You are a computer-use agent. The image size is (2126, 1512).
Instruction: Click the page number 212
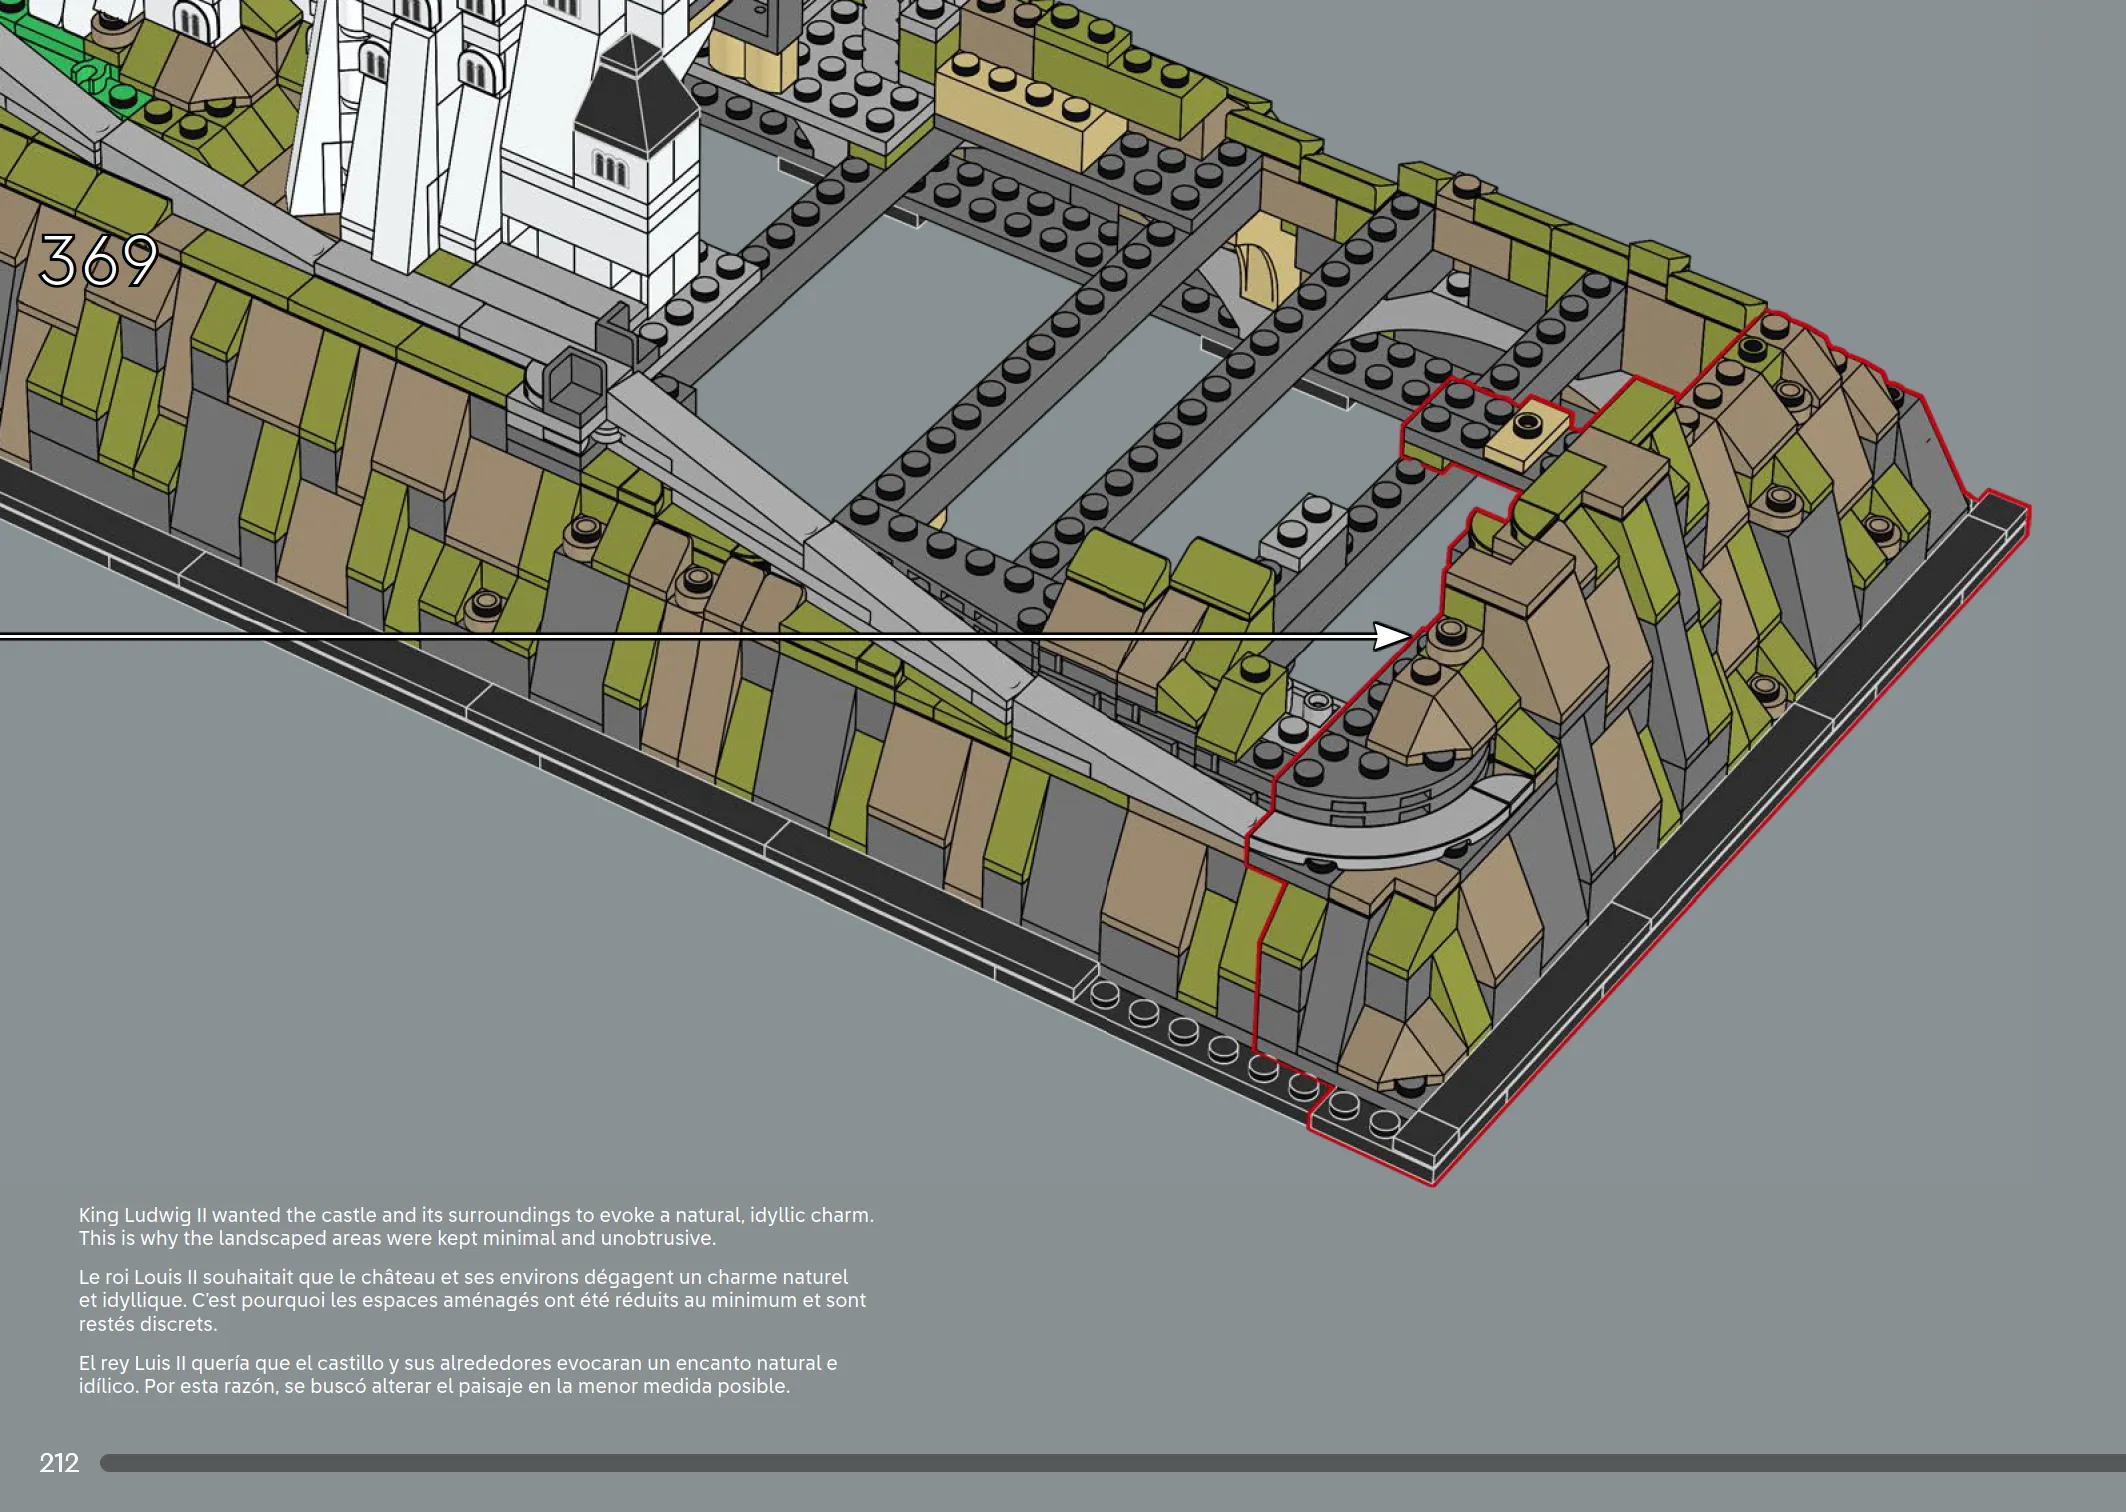tap(59, 1463)
